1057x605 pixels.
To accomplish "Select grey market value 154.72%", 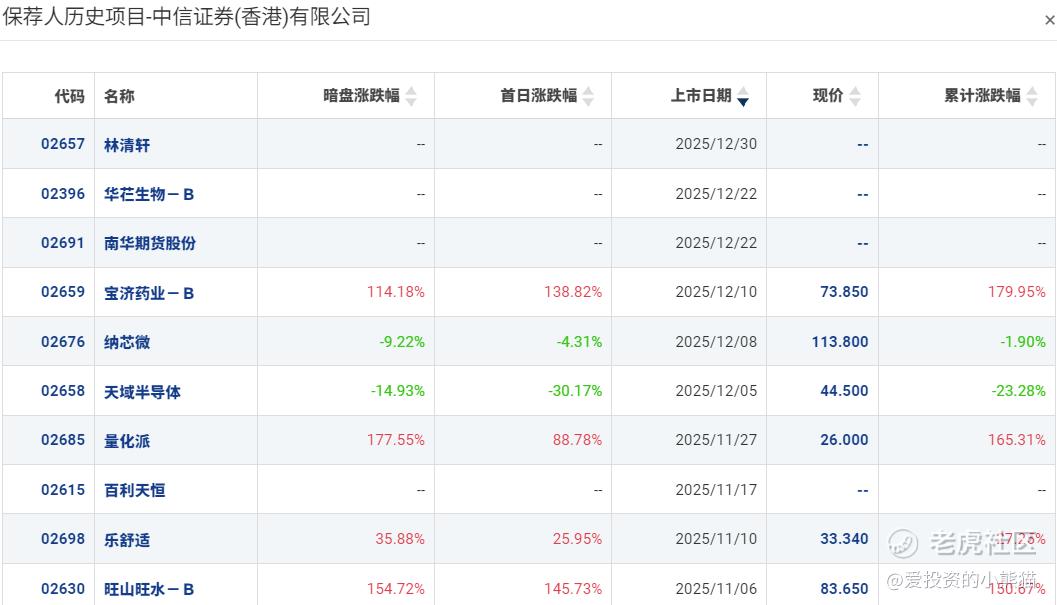I will point(396,588).
